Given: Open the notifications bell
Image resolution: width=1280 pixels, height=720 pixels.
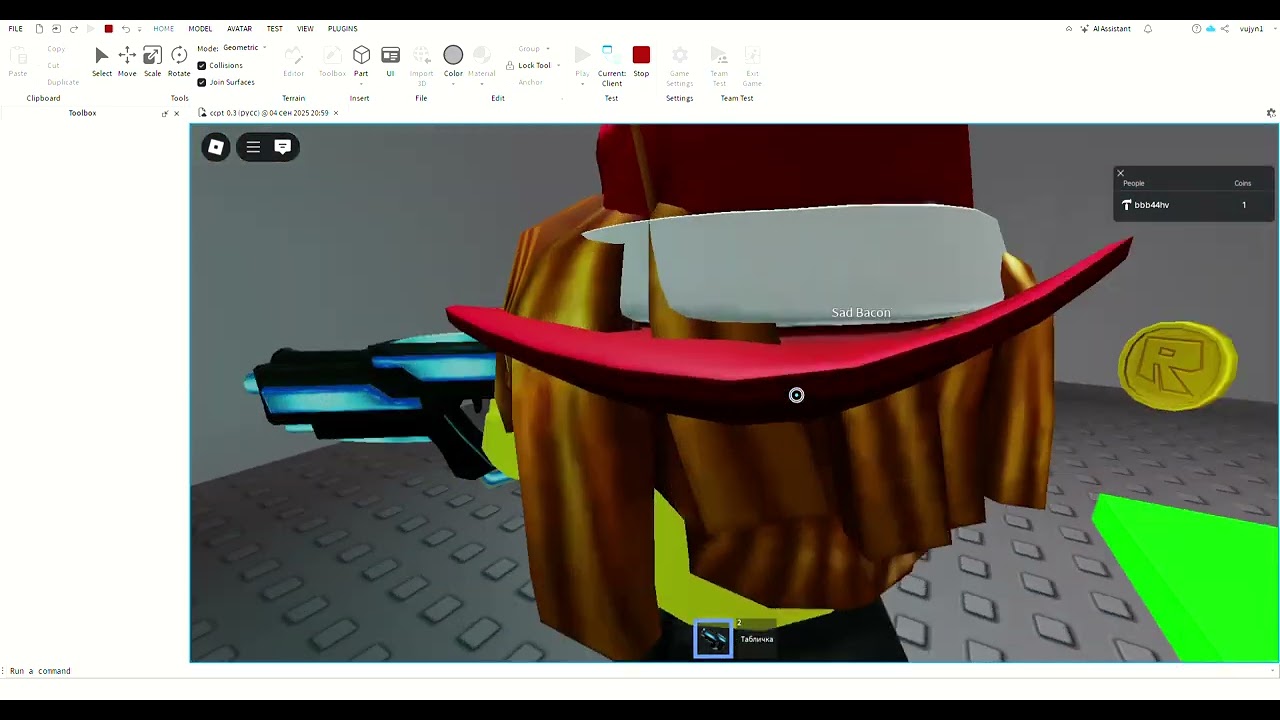Looking at the screenshot, I should tap(1148, 29).
